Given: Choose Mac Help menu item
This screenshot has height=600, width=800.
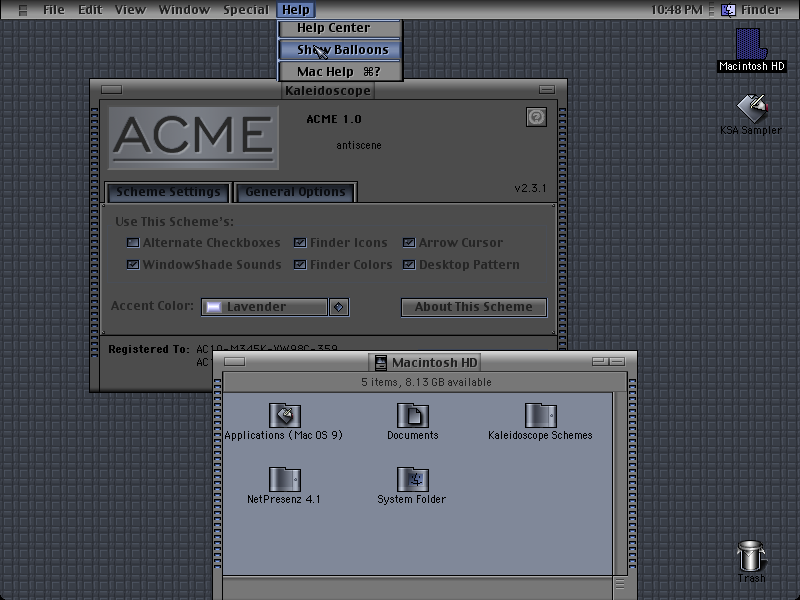Looking at the screenshot, I should click(x=340, y=71).
